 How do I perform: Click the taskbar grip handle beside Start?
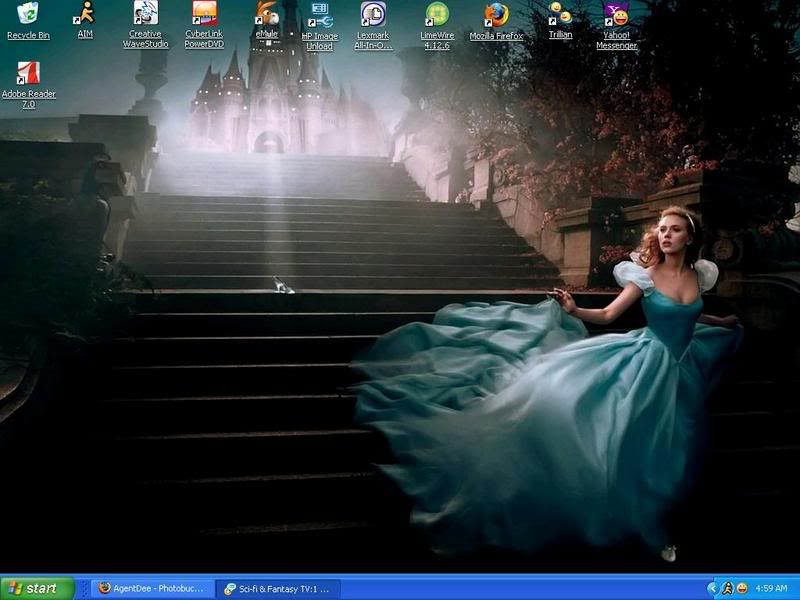[84, 588]
